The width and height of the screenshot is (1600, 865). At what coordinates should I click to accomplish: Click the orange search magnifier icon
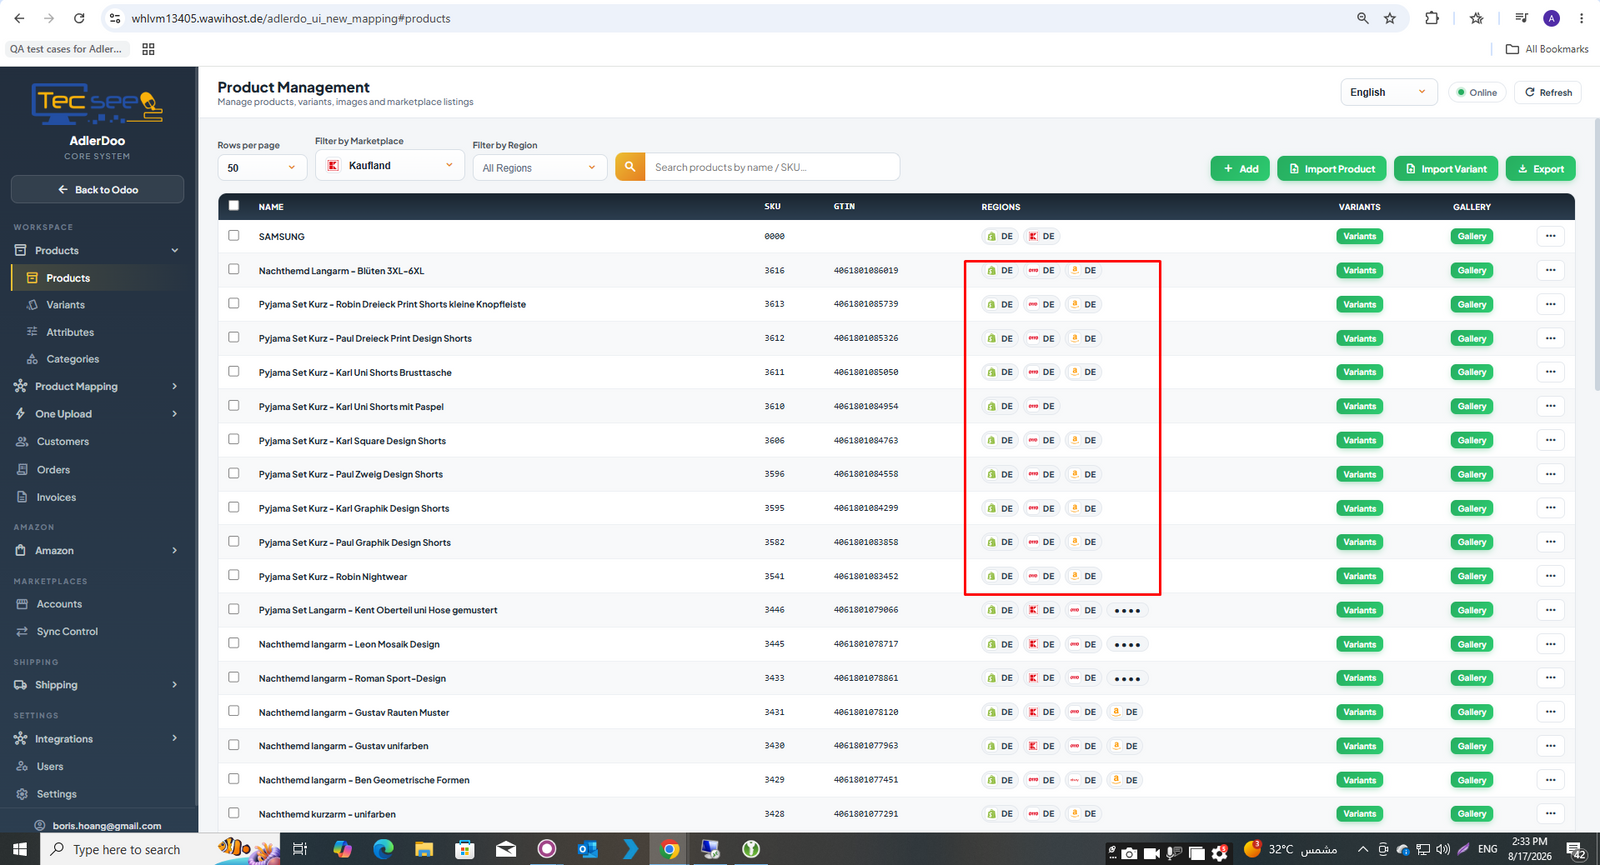[630, 167]
